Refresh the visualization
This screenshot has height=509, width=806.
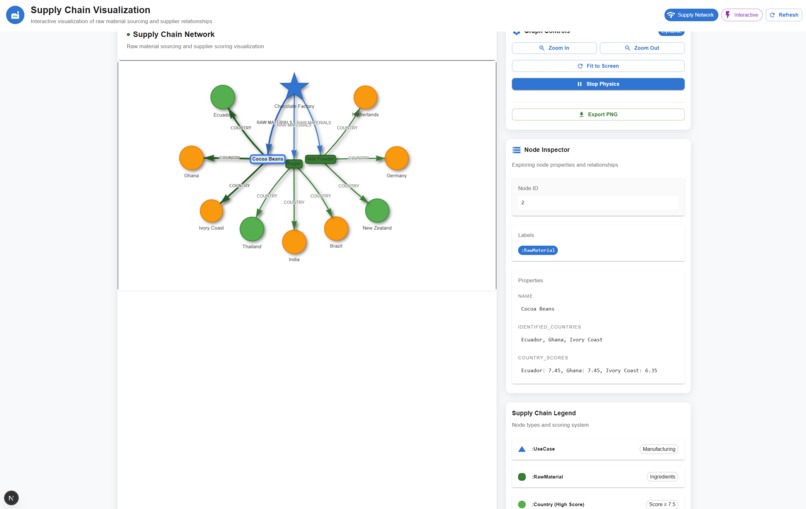pyautogui.click(x=784, y=15)
